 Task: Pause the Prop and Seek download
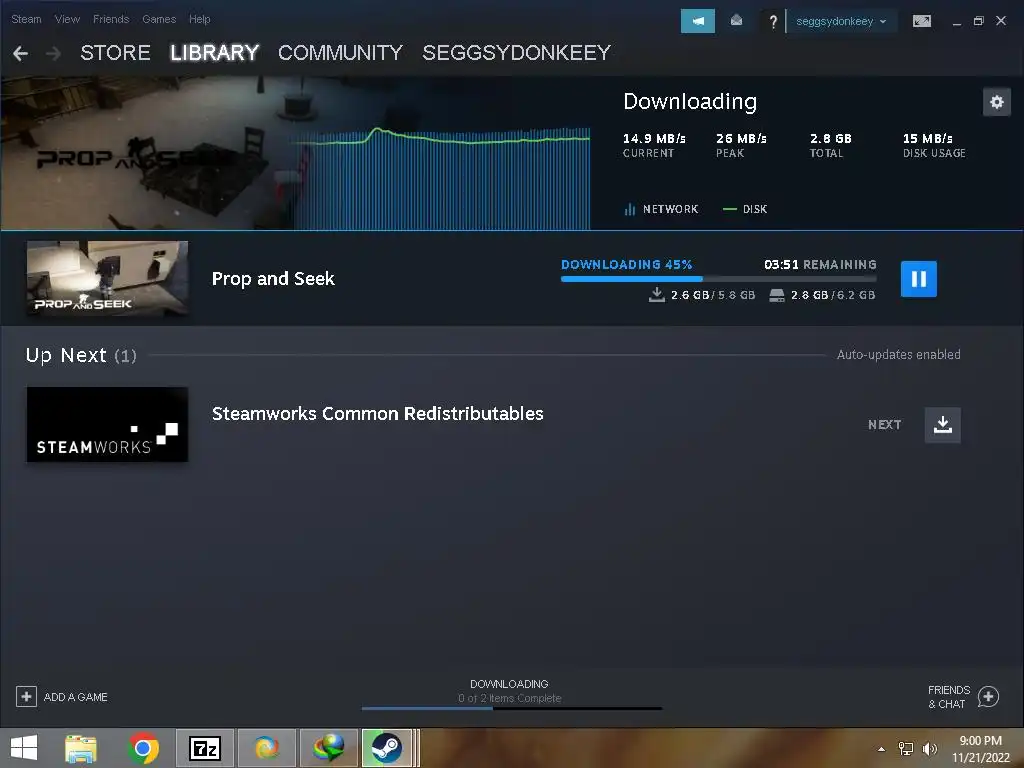918,279
